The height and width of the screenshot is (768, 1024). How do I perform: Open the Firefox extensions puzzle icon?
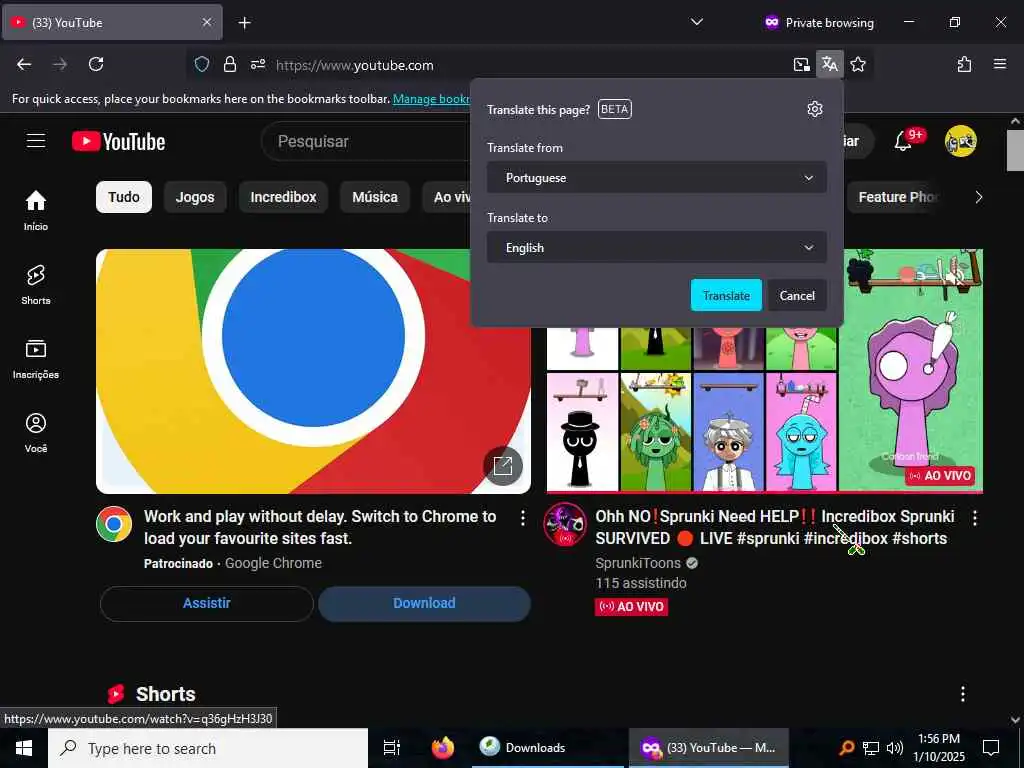point(964,64)
